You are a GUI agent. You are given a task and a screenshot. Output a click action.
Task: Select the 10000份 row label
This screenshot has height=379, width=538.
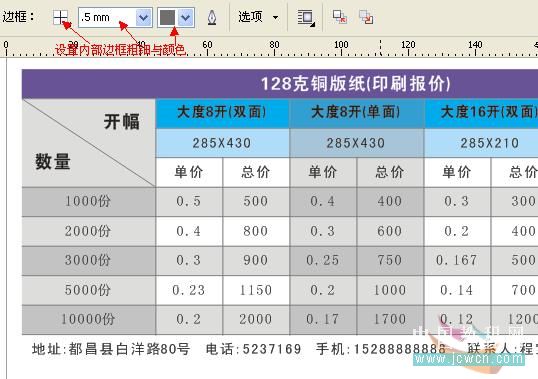89,320
